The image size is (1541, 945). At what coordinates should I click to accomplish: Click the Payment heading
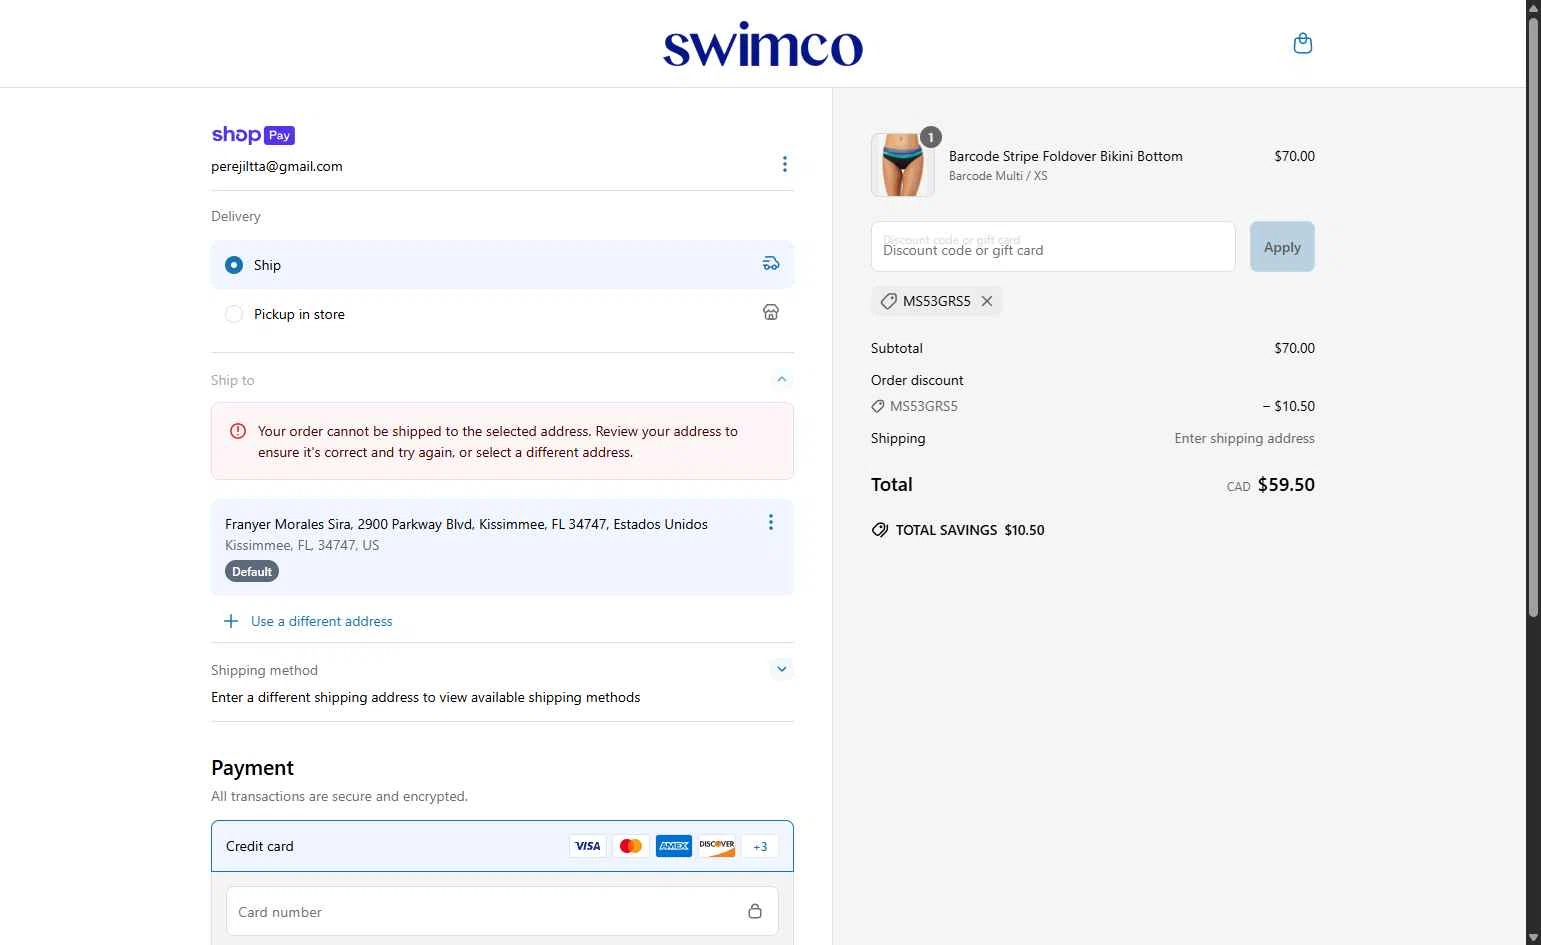tap(252, 768)
